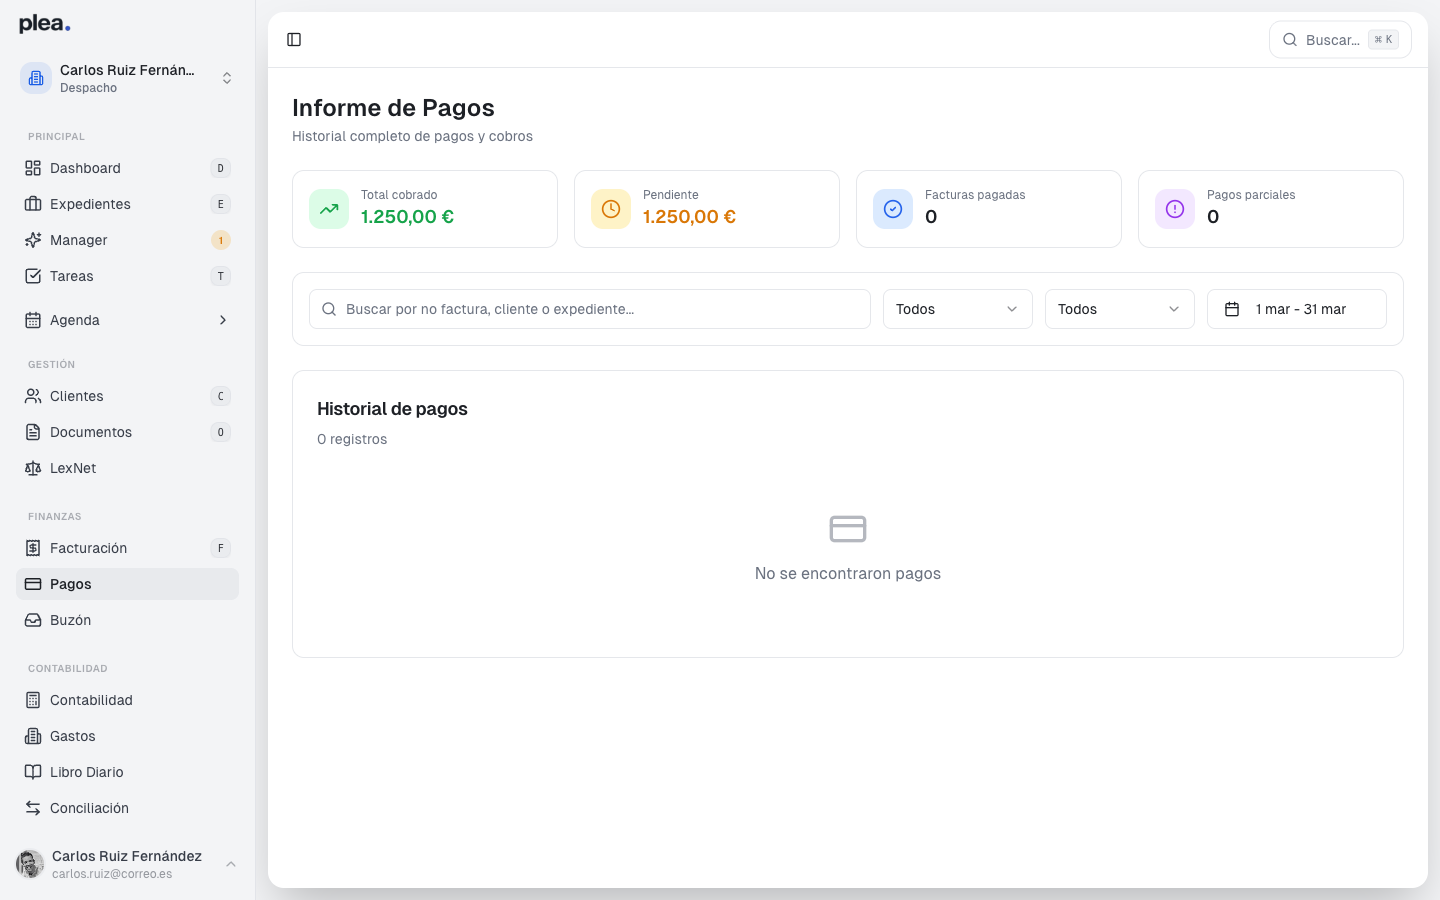The width and height of the screenshot is (1440, 900).
Task: Click the empty-state credit card icon
Action: pyautogui.click(x=848, y=528)
